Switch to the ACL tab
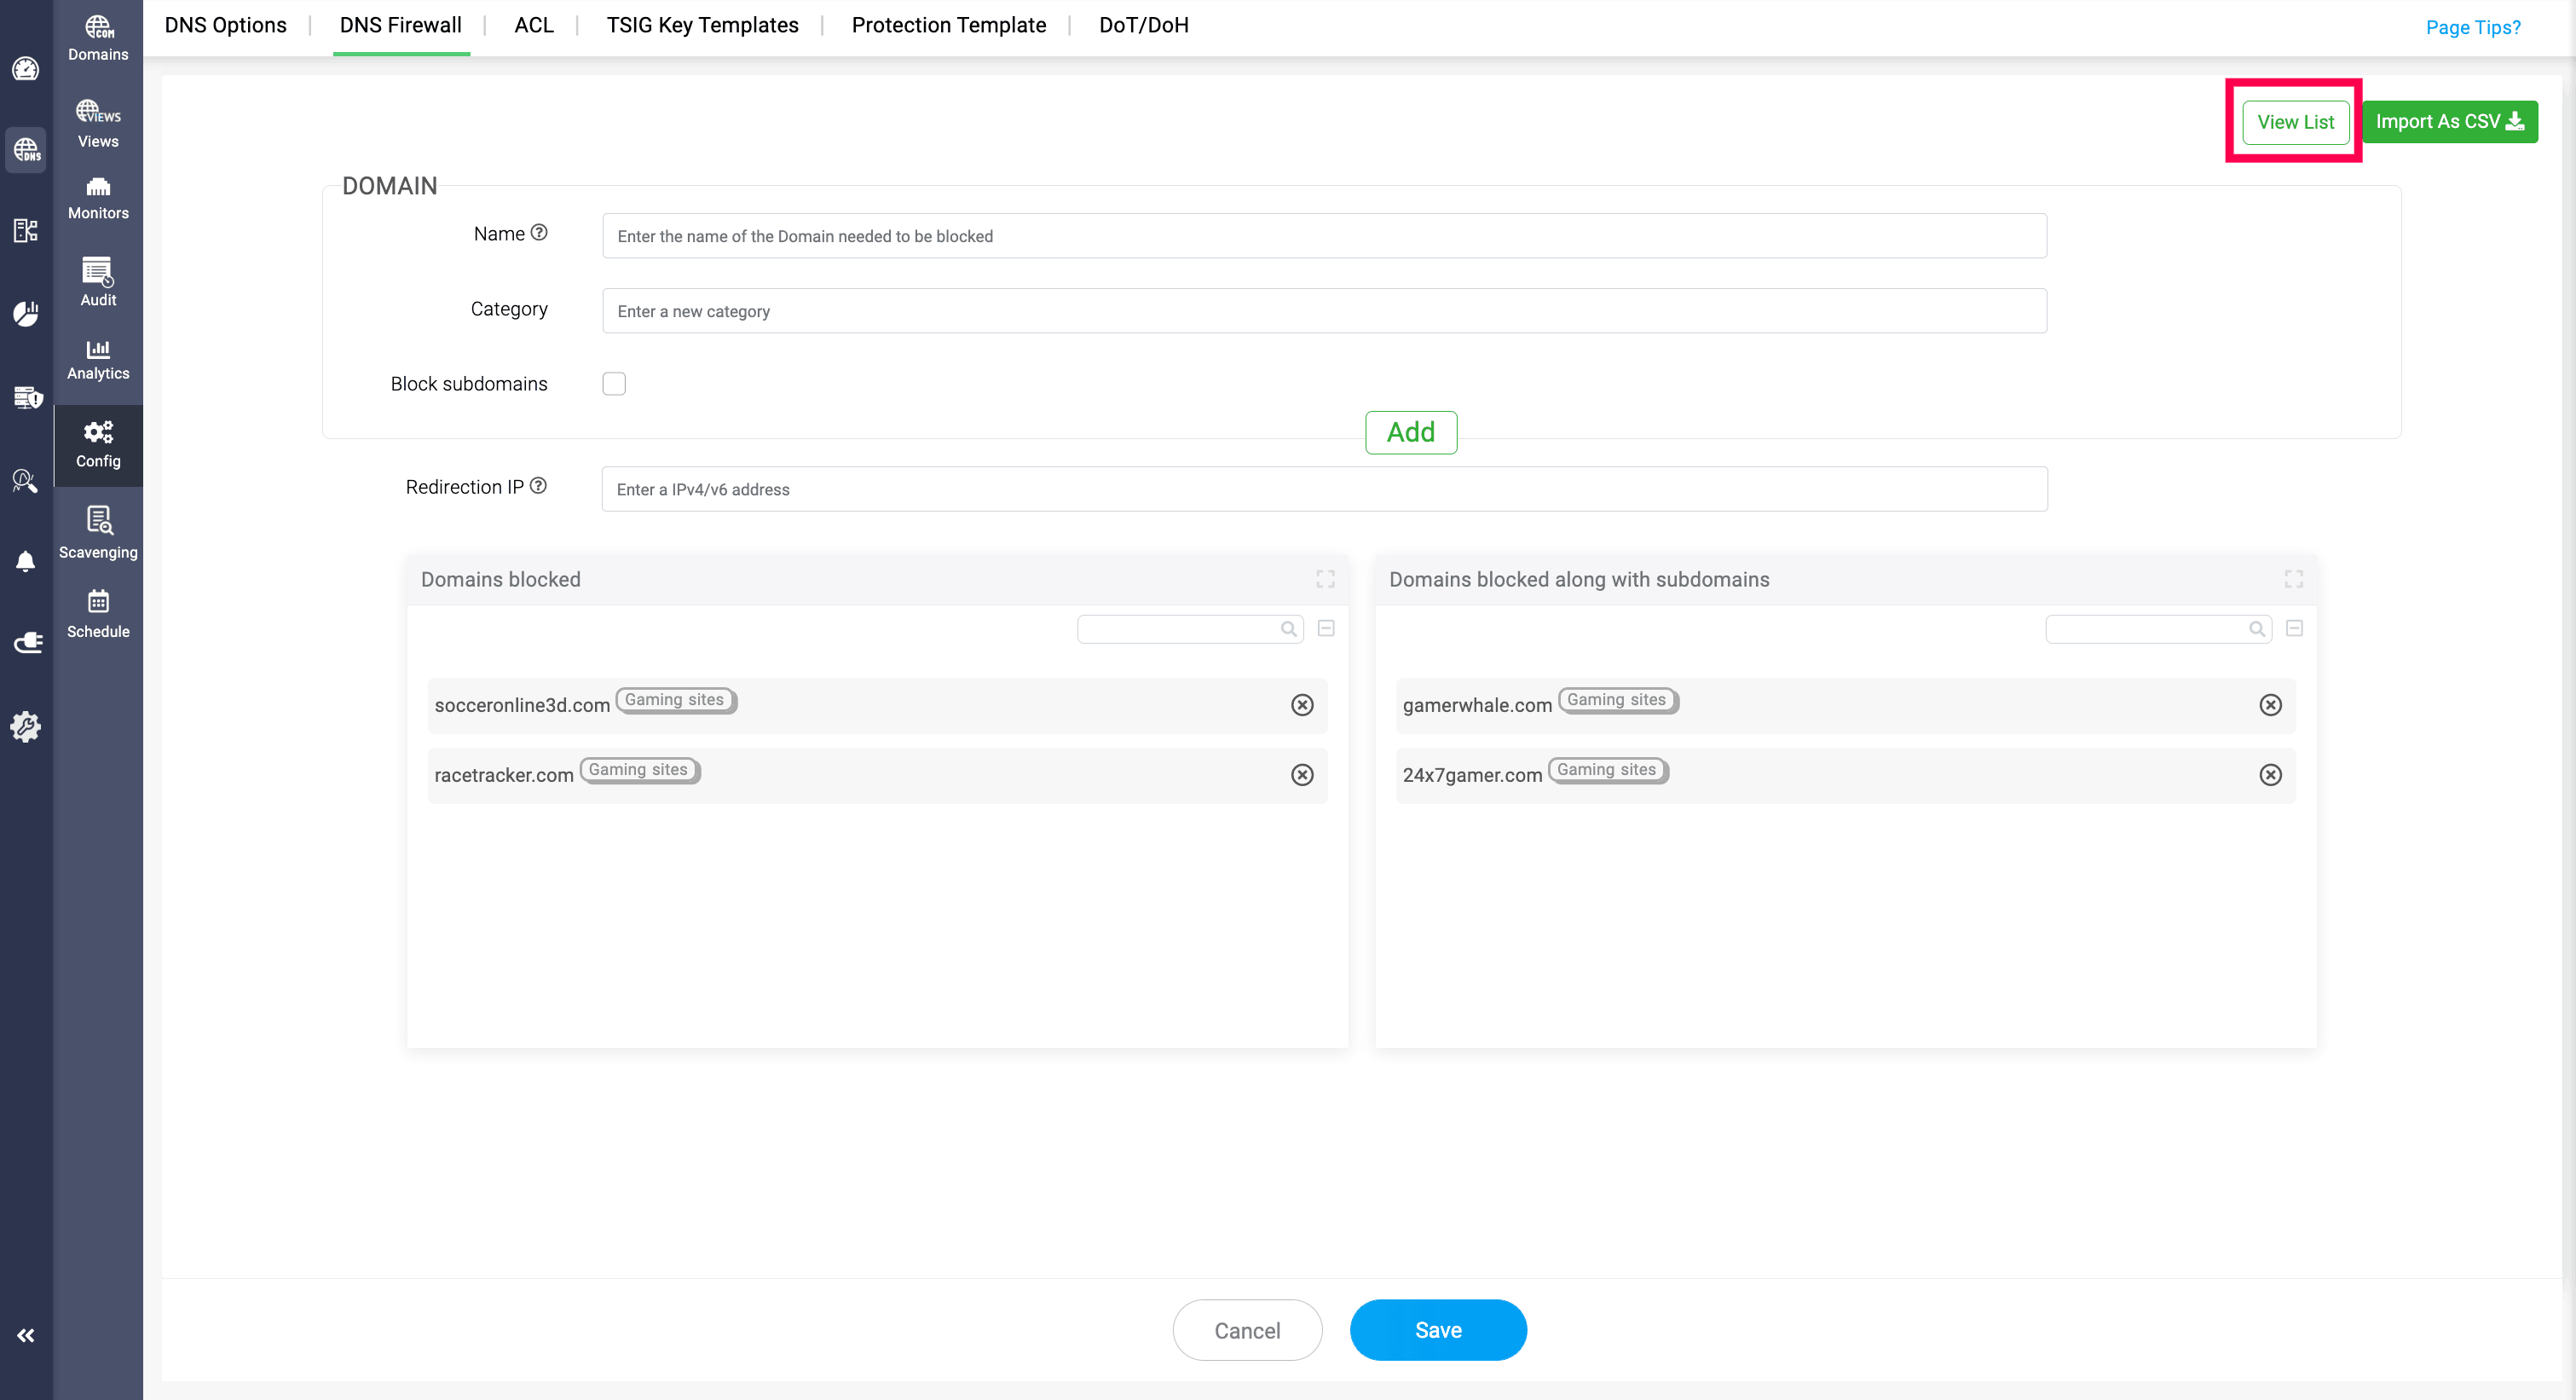The height and width of the screenshot is (1400, 2576). (533, 26)
